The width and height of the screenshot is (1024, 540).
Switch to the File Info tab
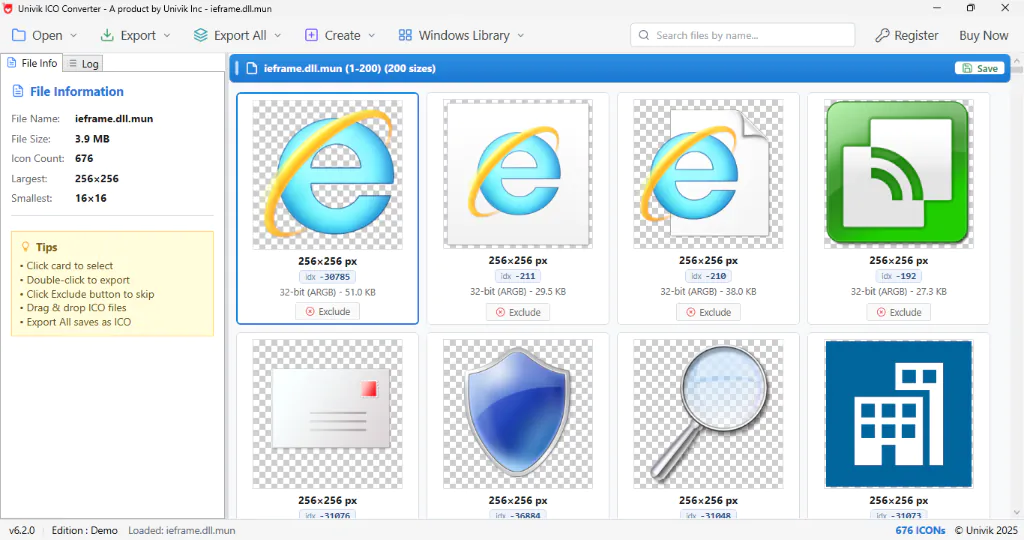tap(32, 63)
